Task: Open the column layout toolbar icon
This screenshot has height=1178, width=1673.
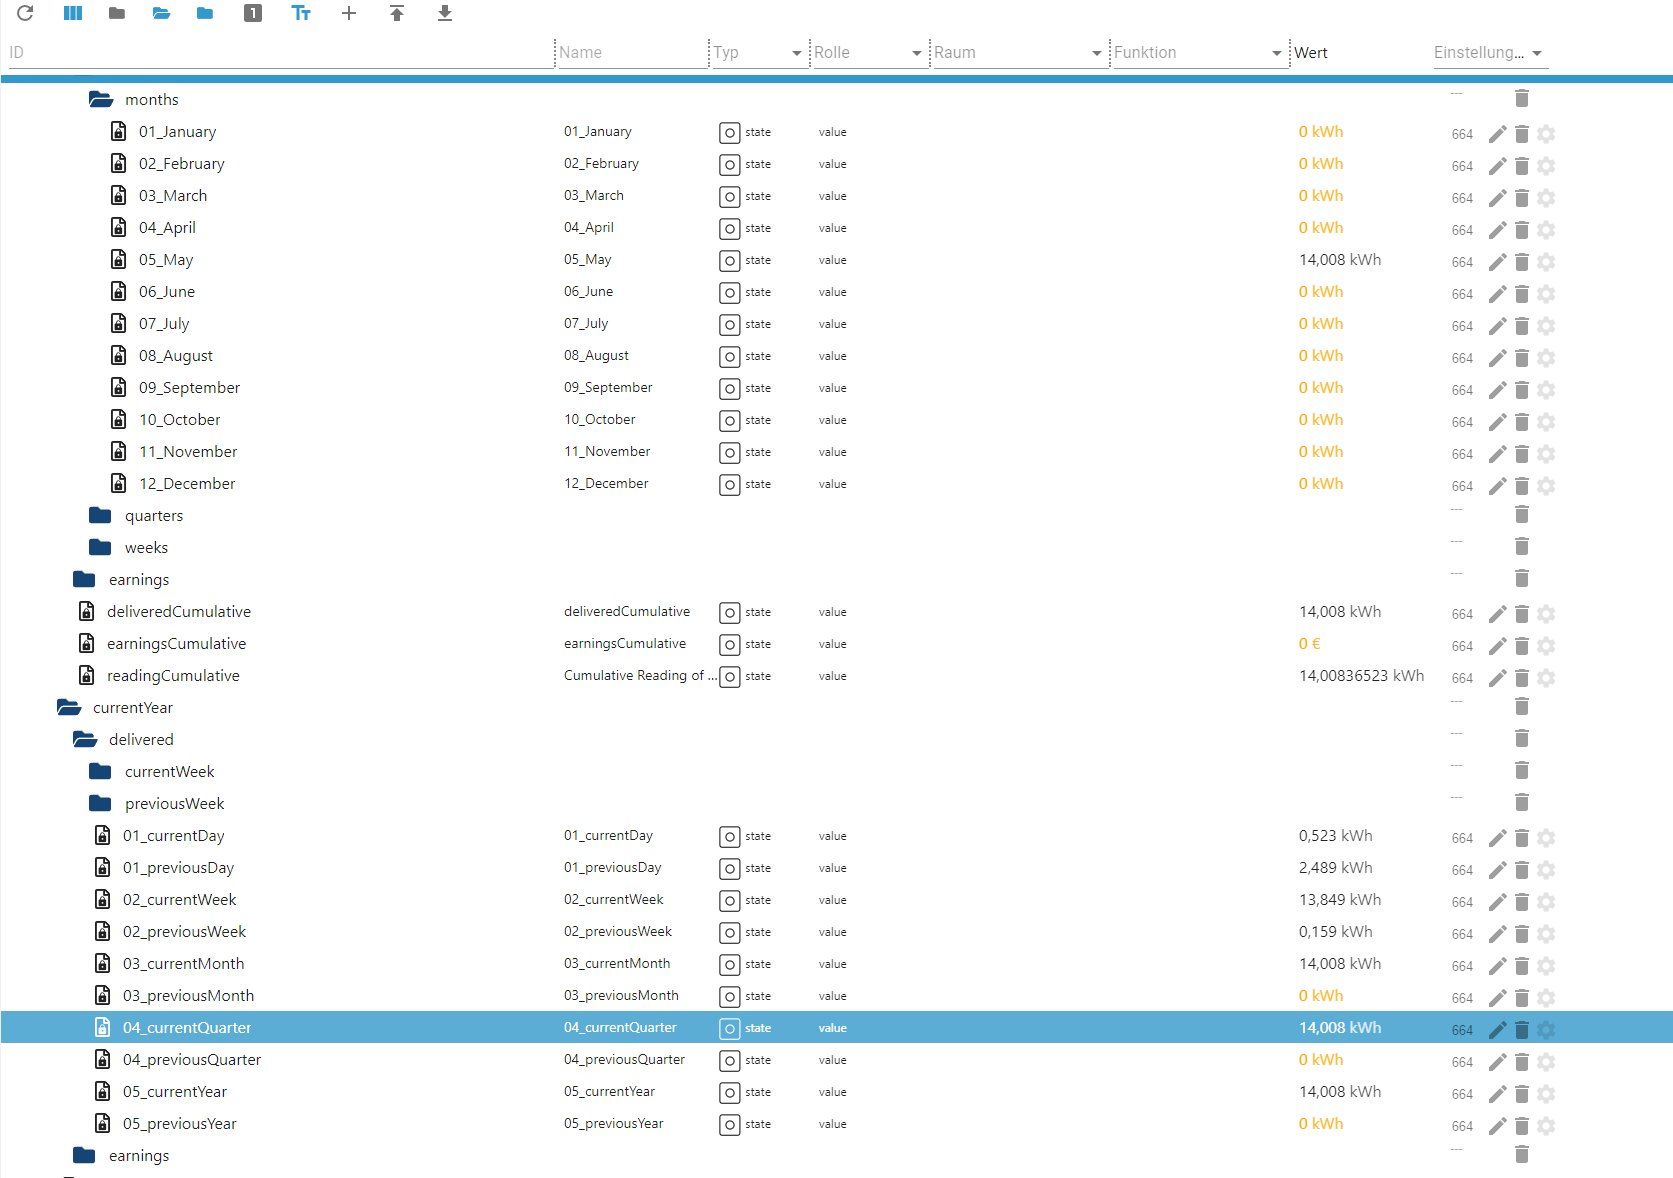Action: pos(73,13)
